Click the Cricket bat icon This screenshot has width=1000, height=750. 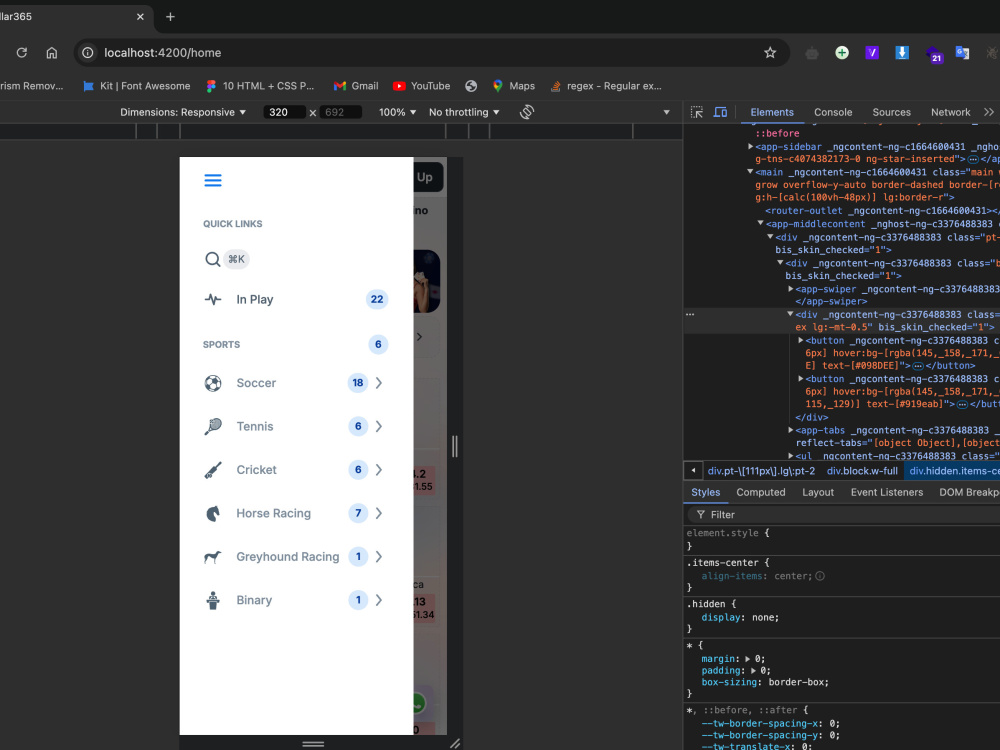(x=213, y=470)
